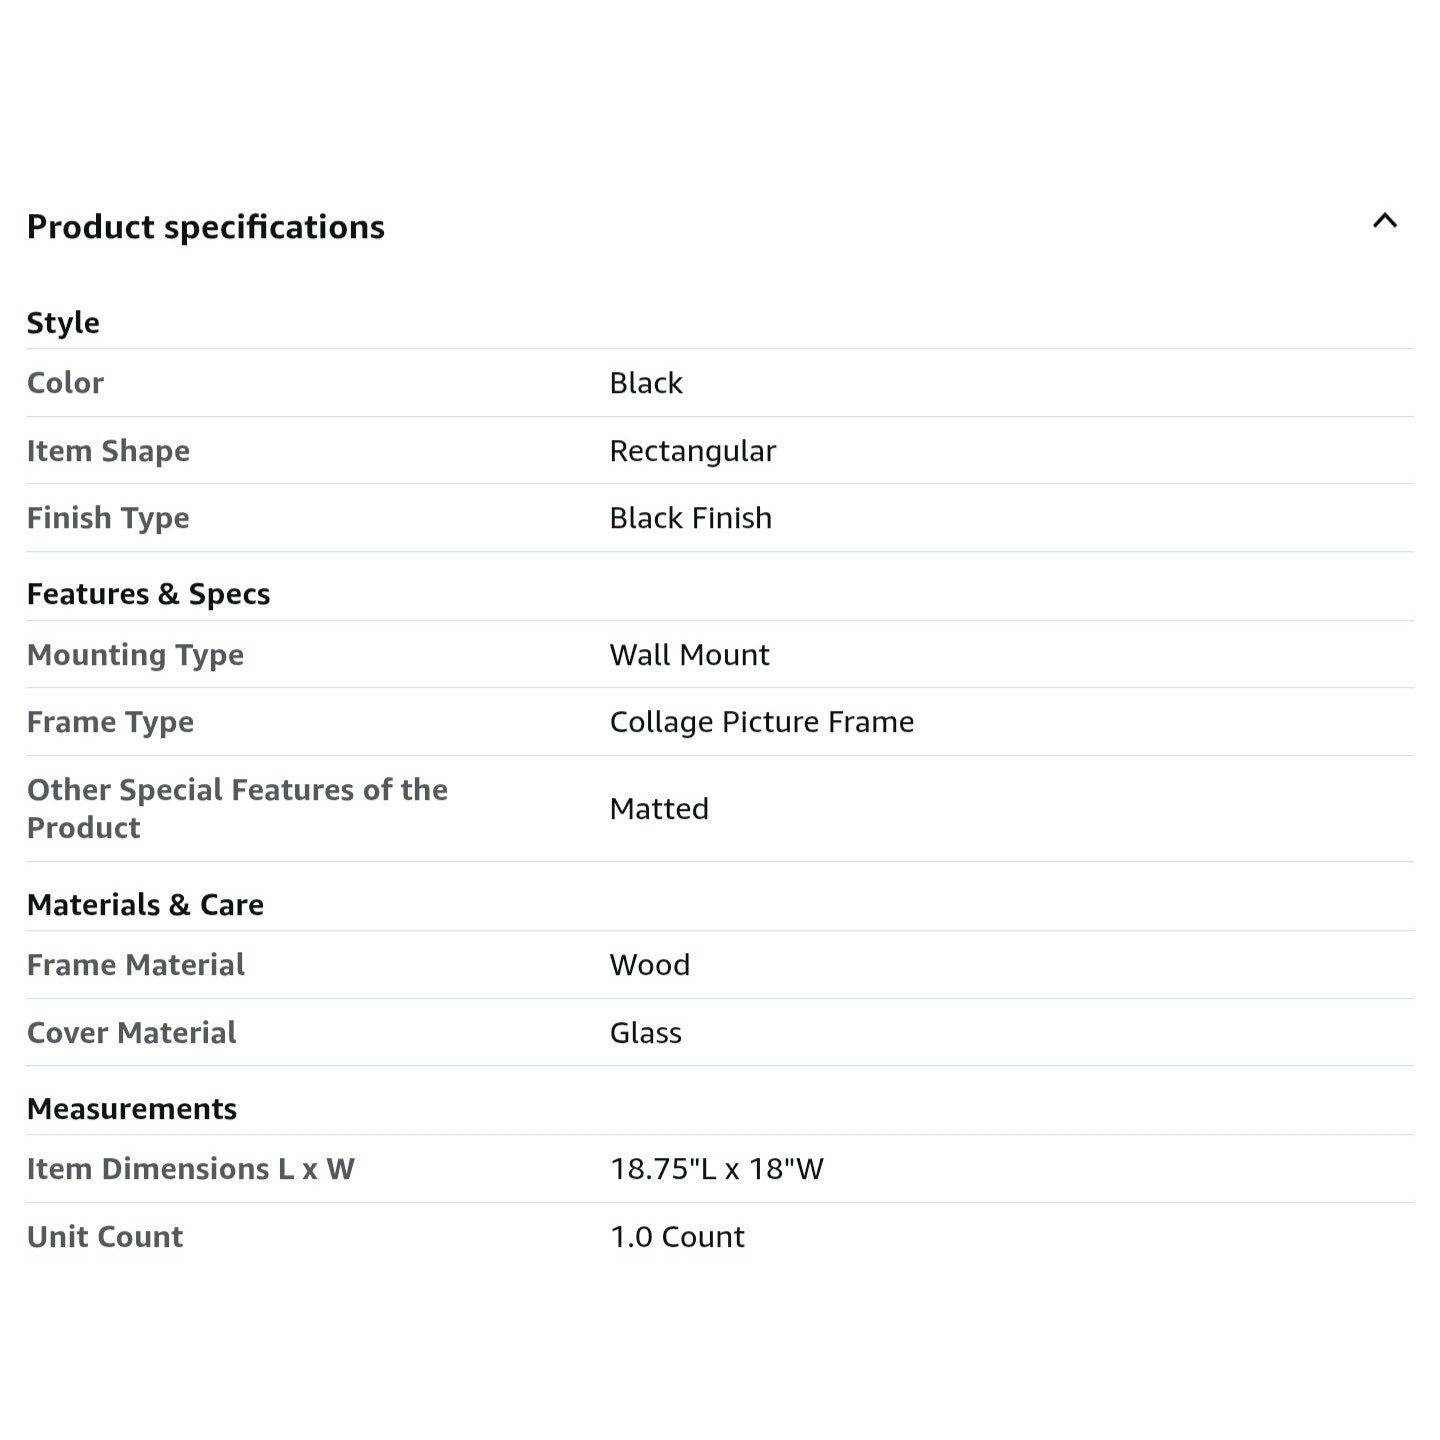
Task: Click the Style section heading
Action: (x=63, y=323)
